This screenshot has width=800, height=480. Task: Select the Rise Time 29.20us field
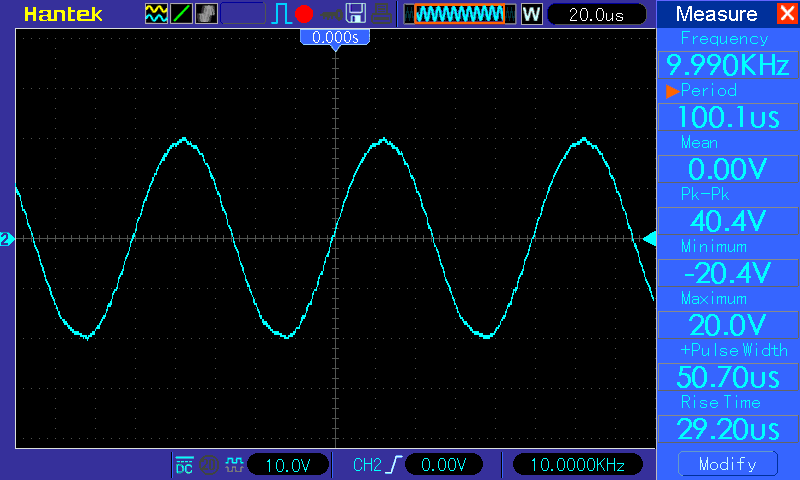728,428
